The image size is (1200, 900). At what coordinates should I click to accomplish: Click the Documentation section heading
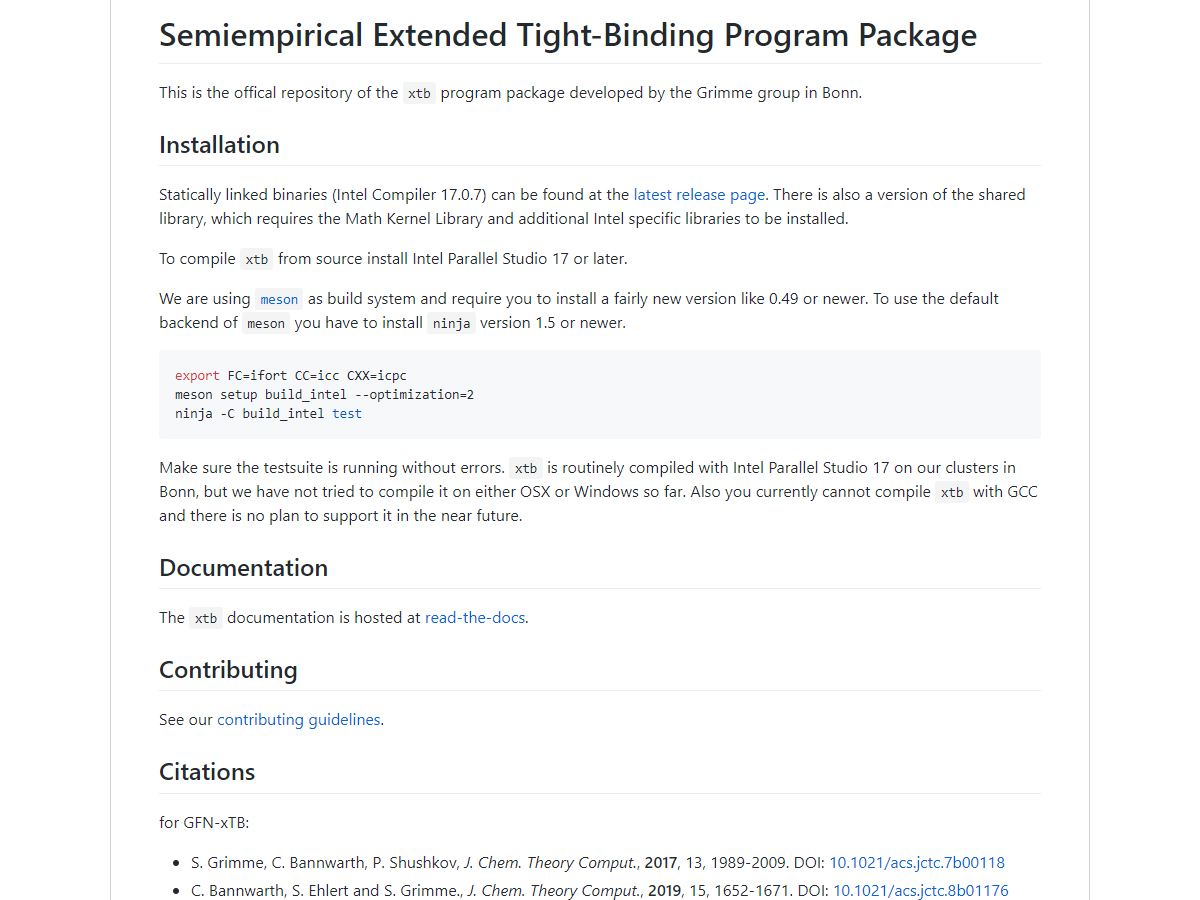point(243,568)
